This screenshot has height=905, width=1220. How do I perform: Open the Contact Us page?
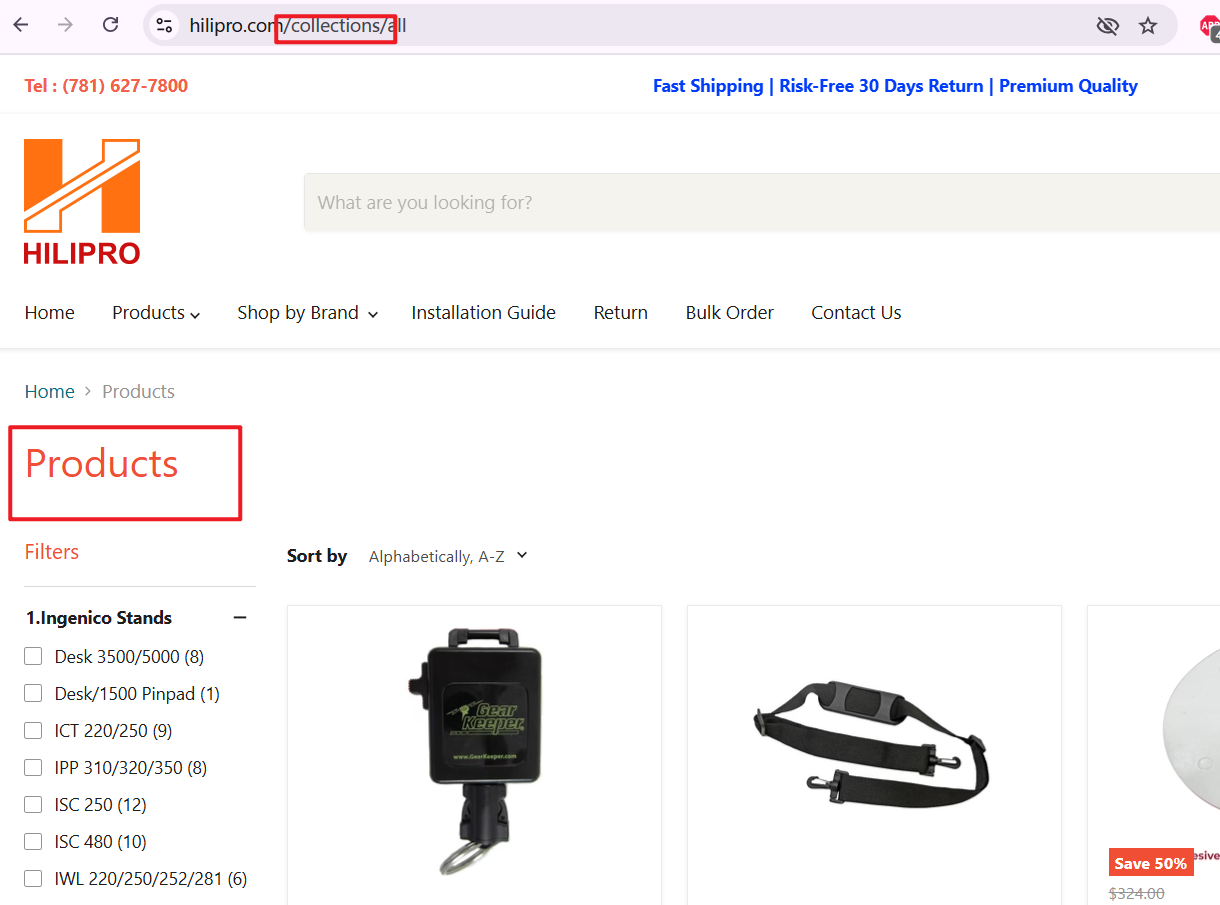tap(856, 313)
